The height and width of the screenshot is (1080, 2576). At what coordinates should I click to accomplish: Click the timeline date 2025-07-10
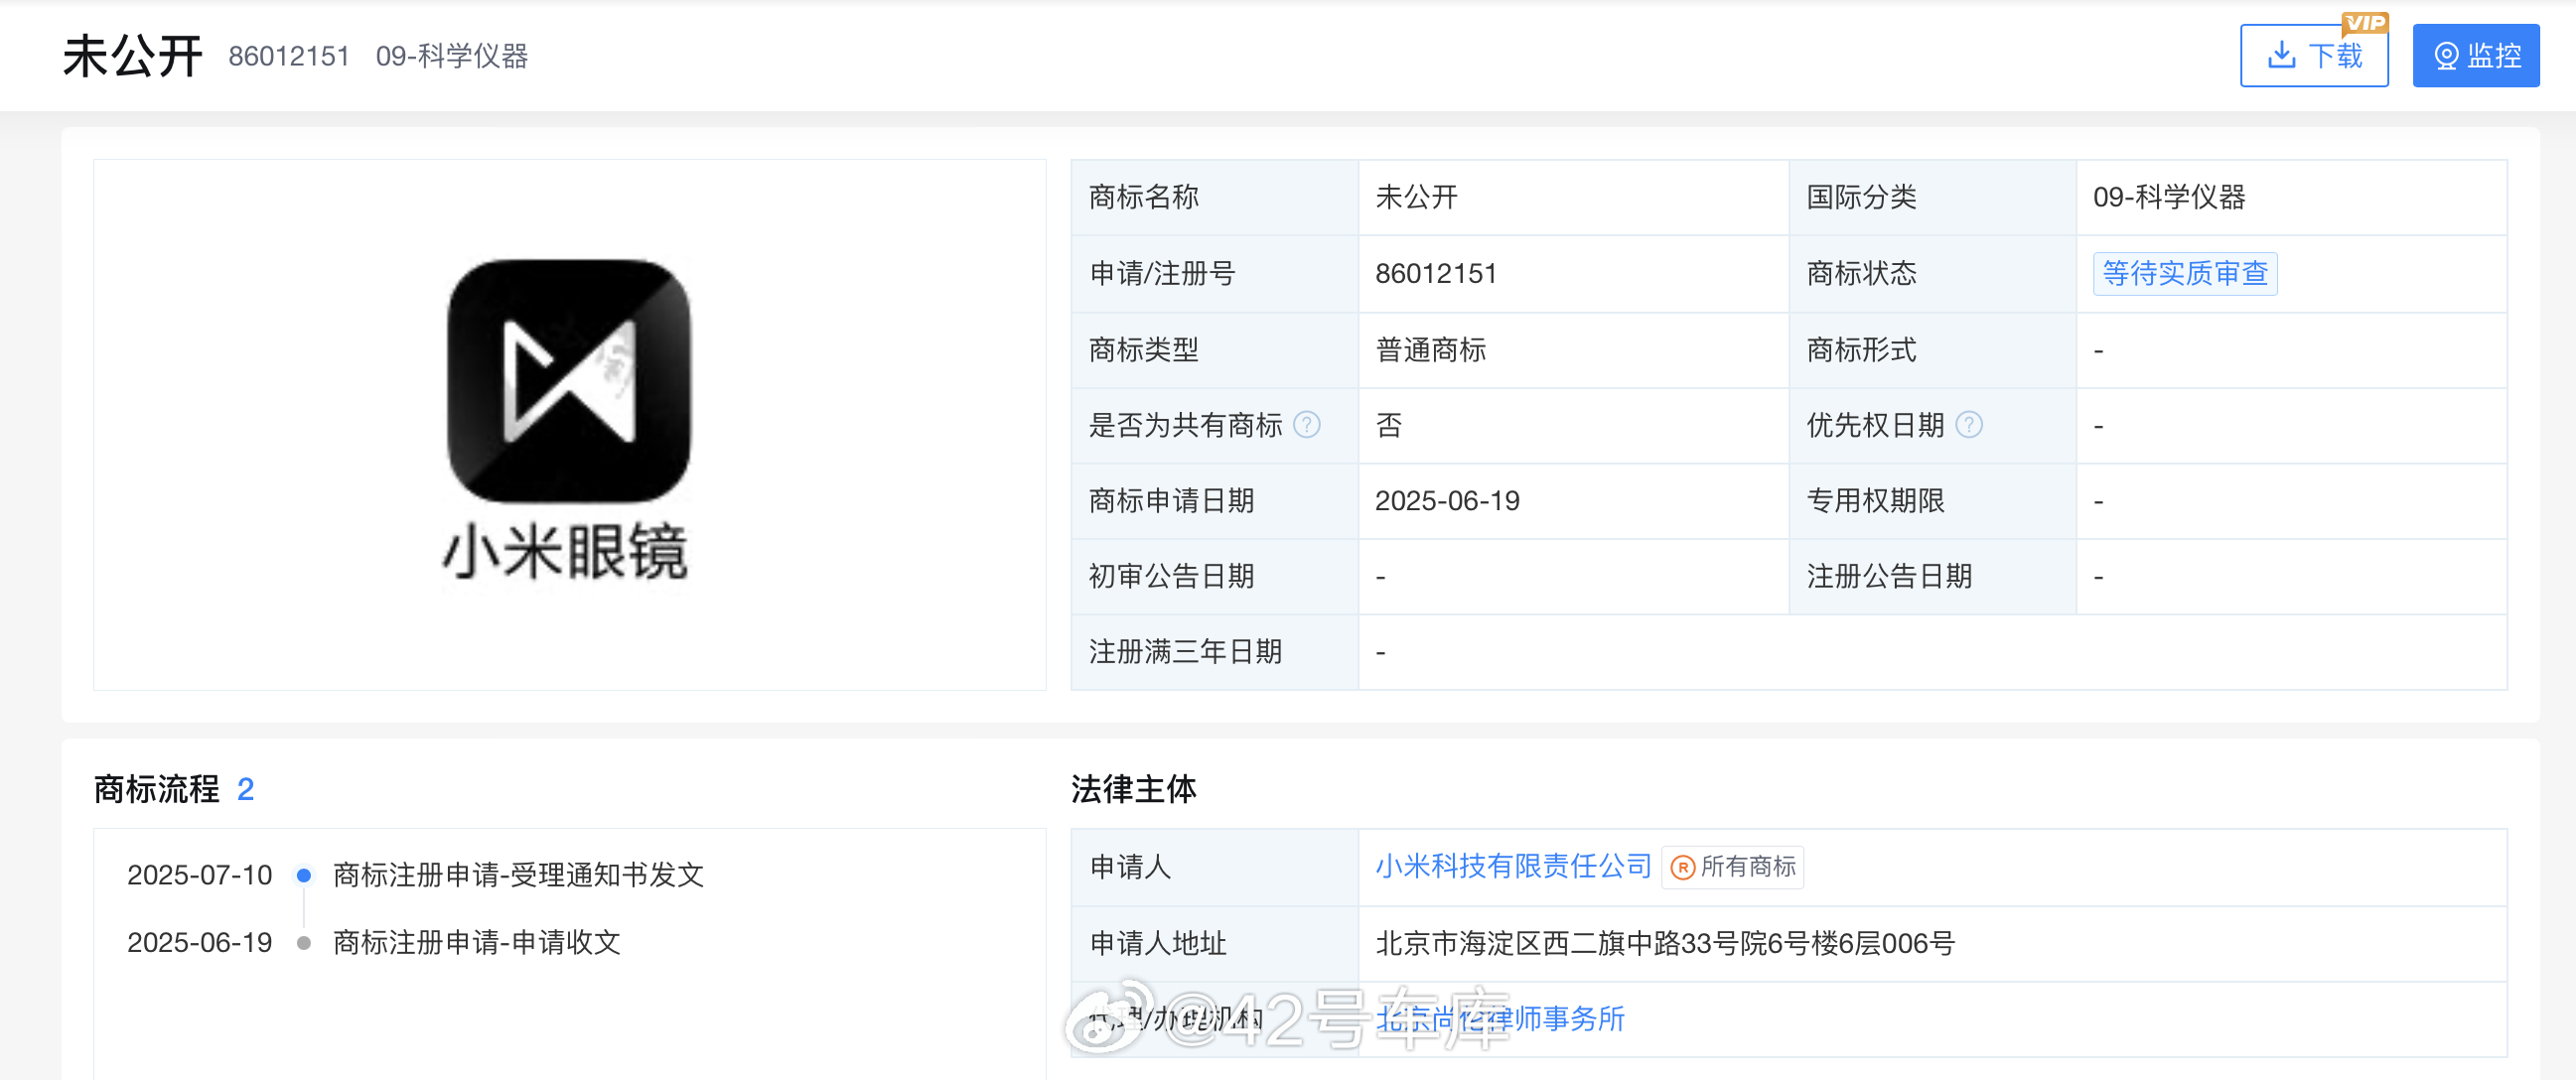pos(199,875)
